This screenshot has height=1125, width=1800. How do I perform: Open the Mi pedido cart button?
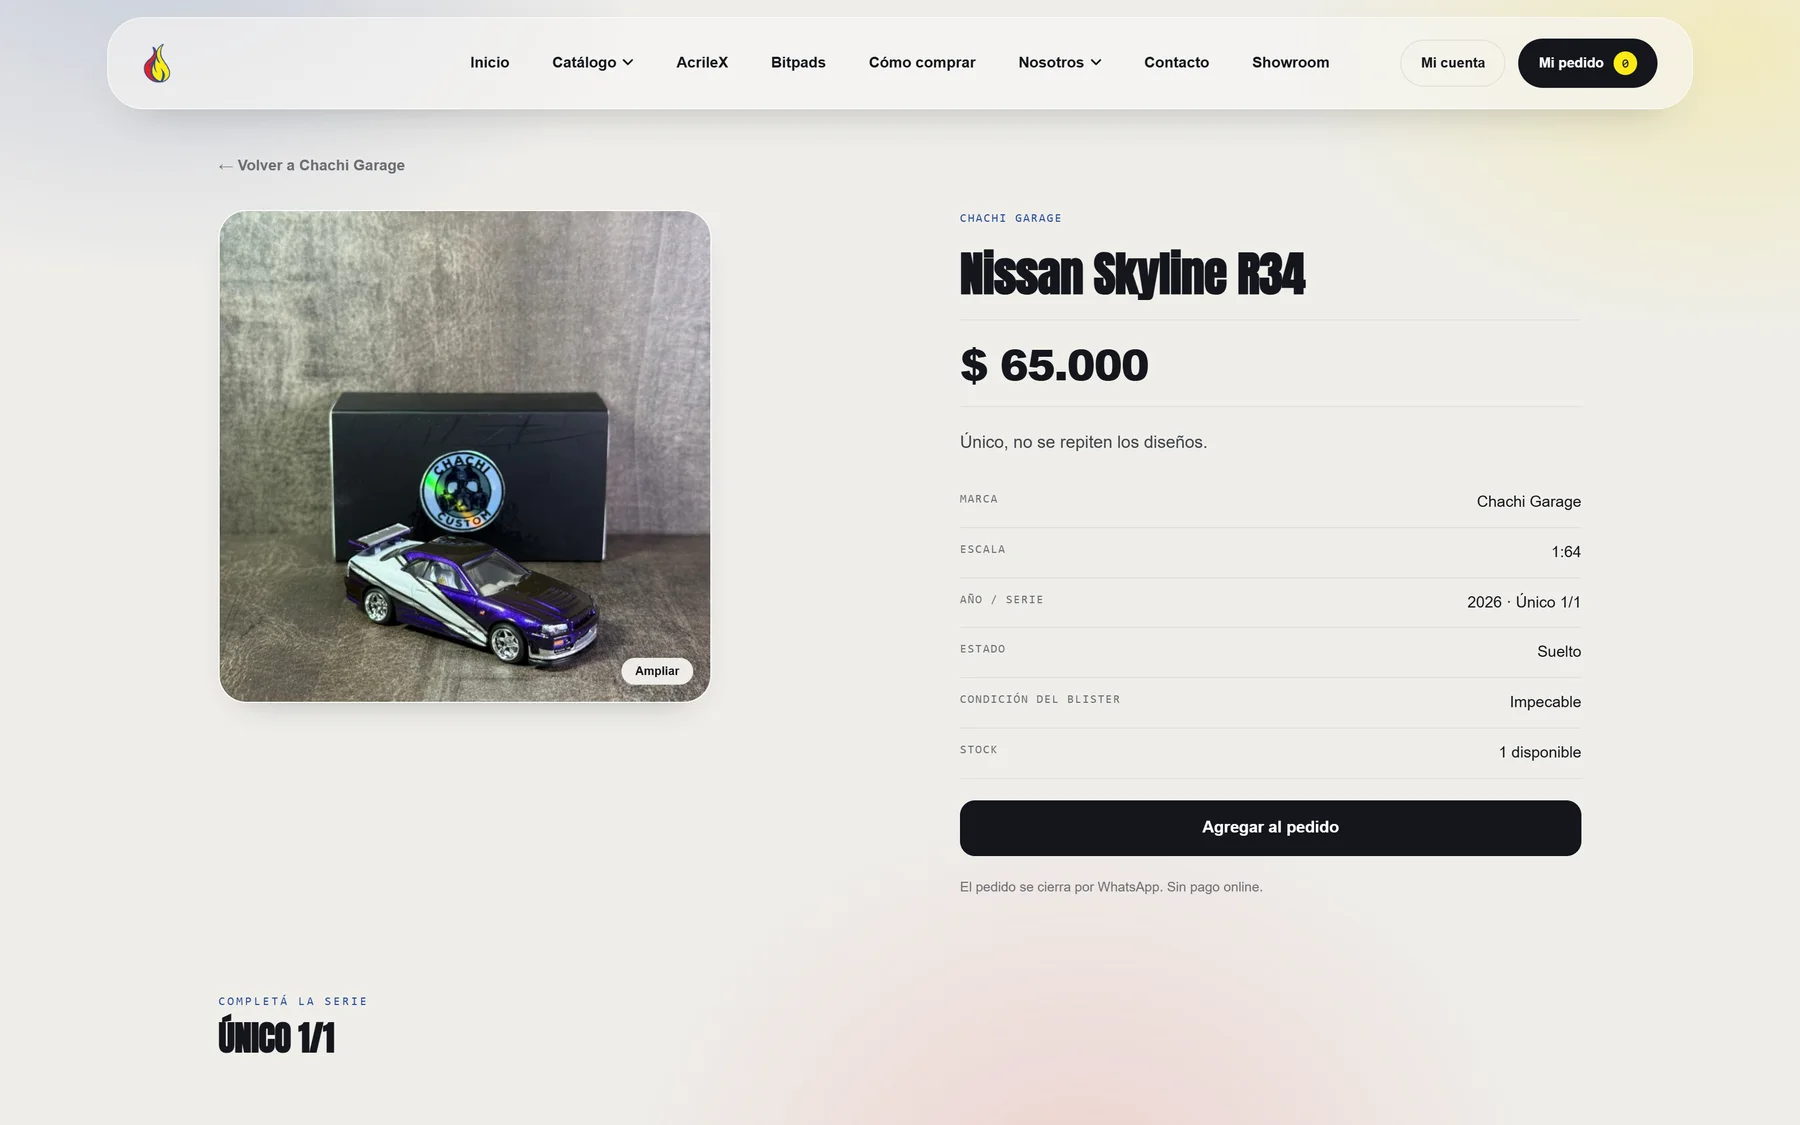(1587, 63)
